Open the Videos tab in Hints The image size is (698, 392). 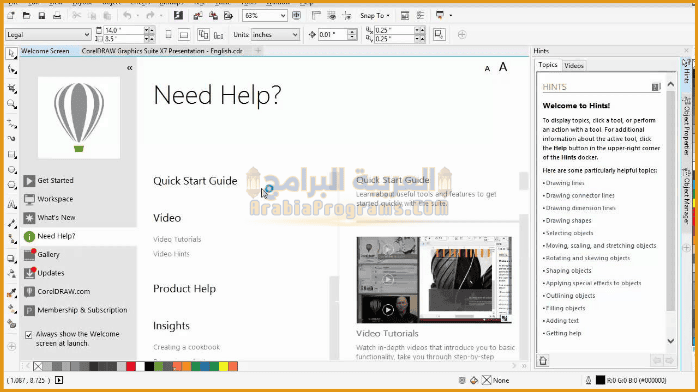(574, 65)
